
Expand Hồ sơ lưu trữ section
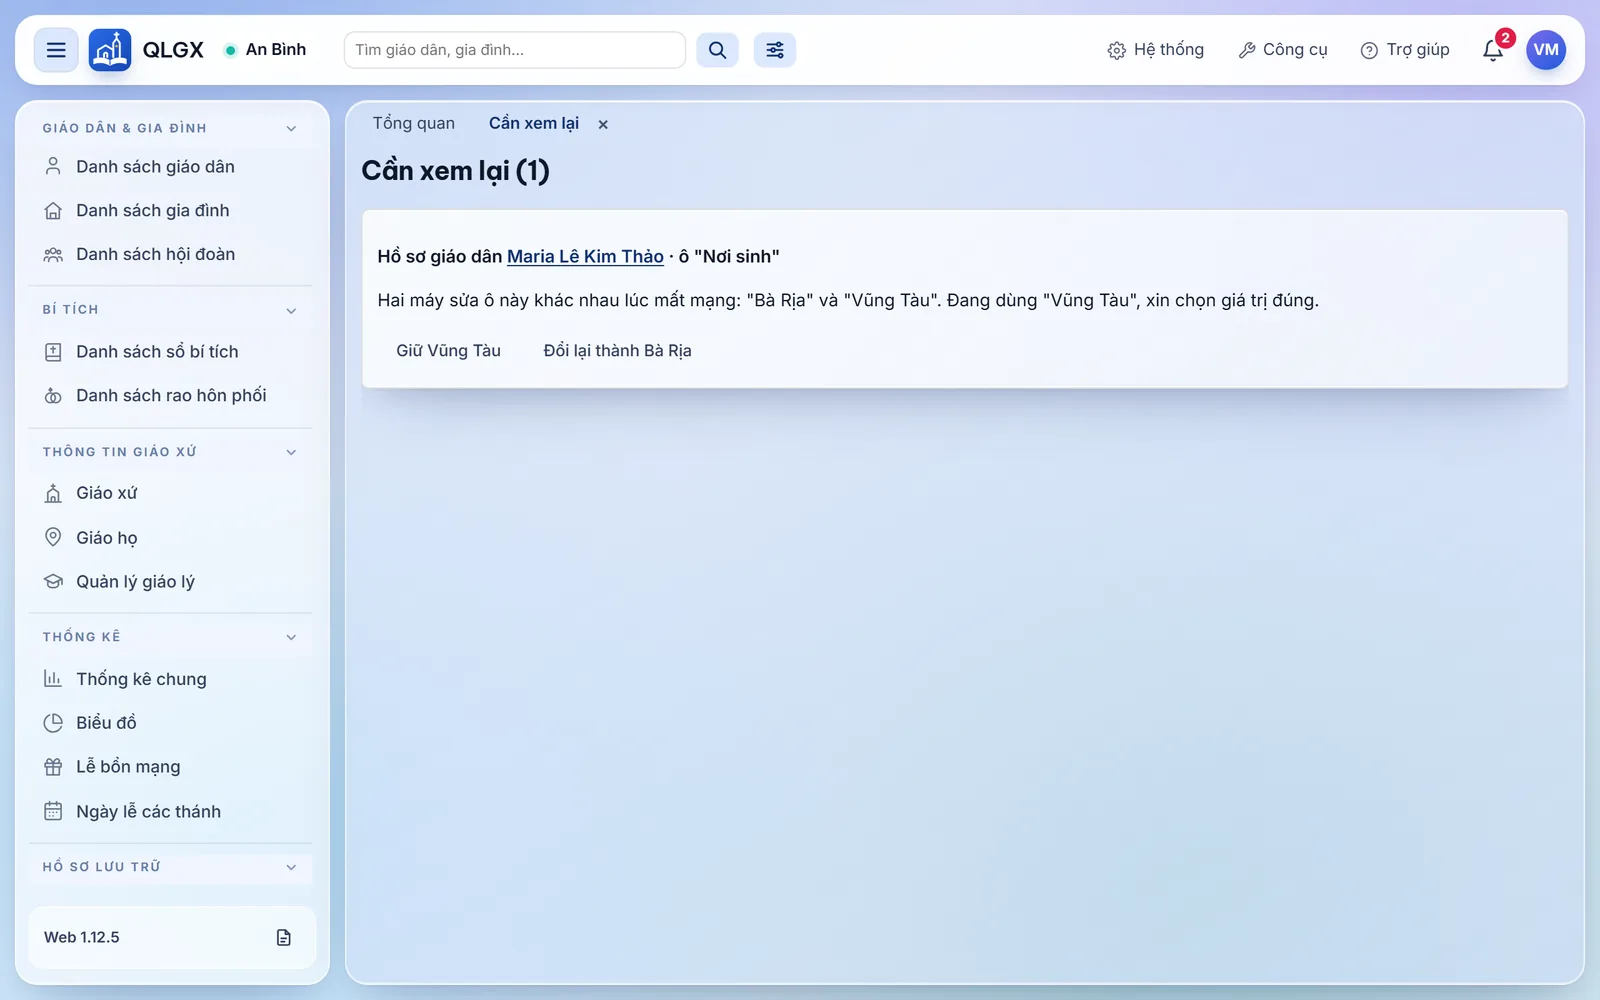click(x=171, y=867)
